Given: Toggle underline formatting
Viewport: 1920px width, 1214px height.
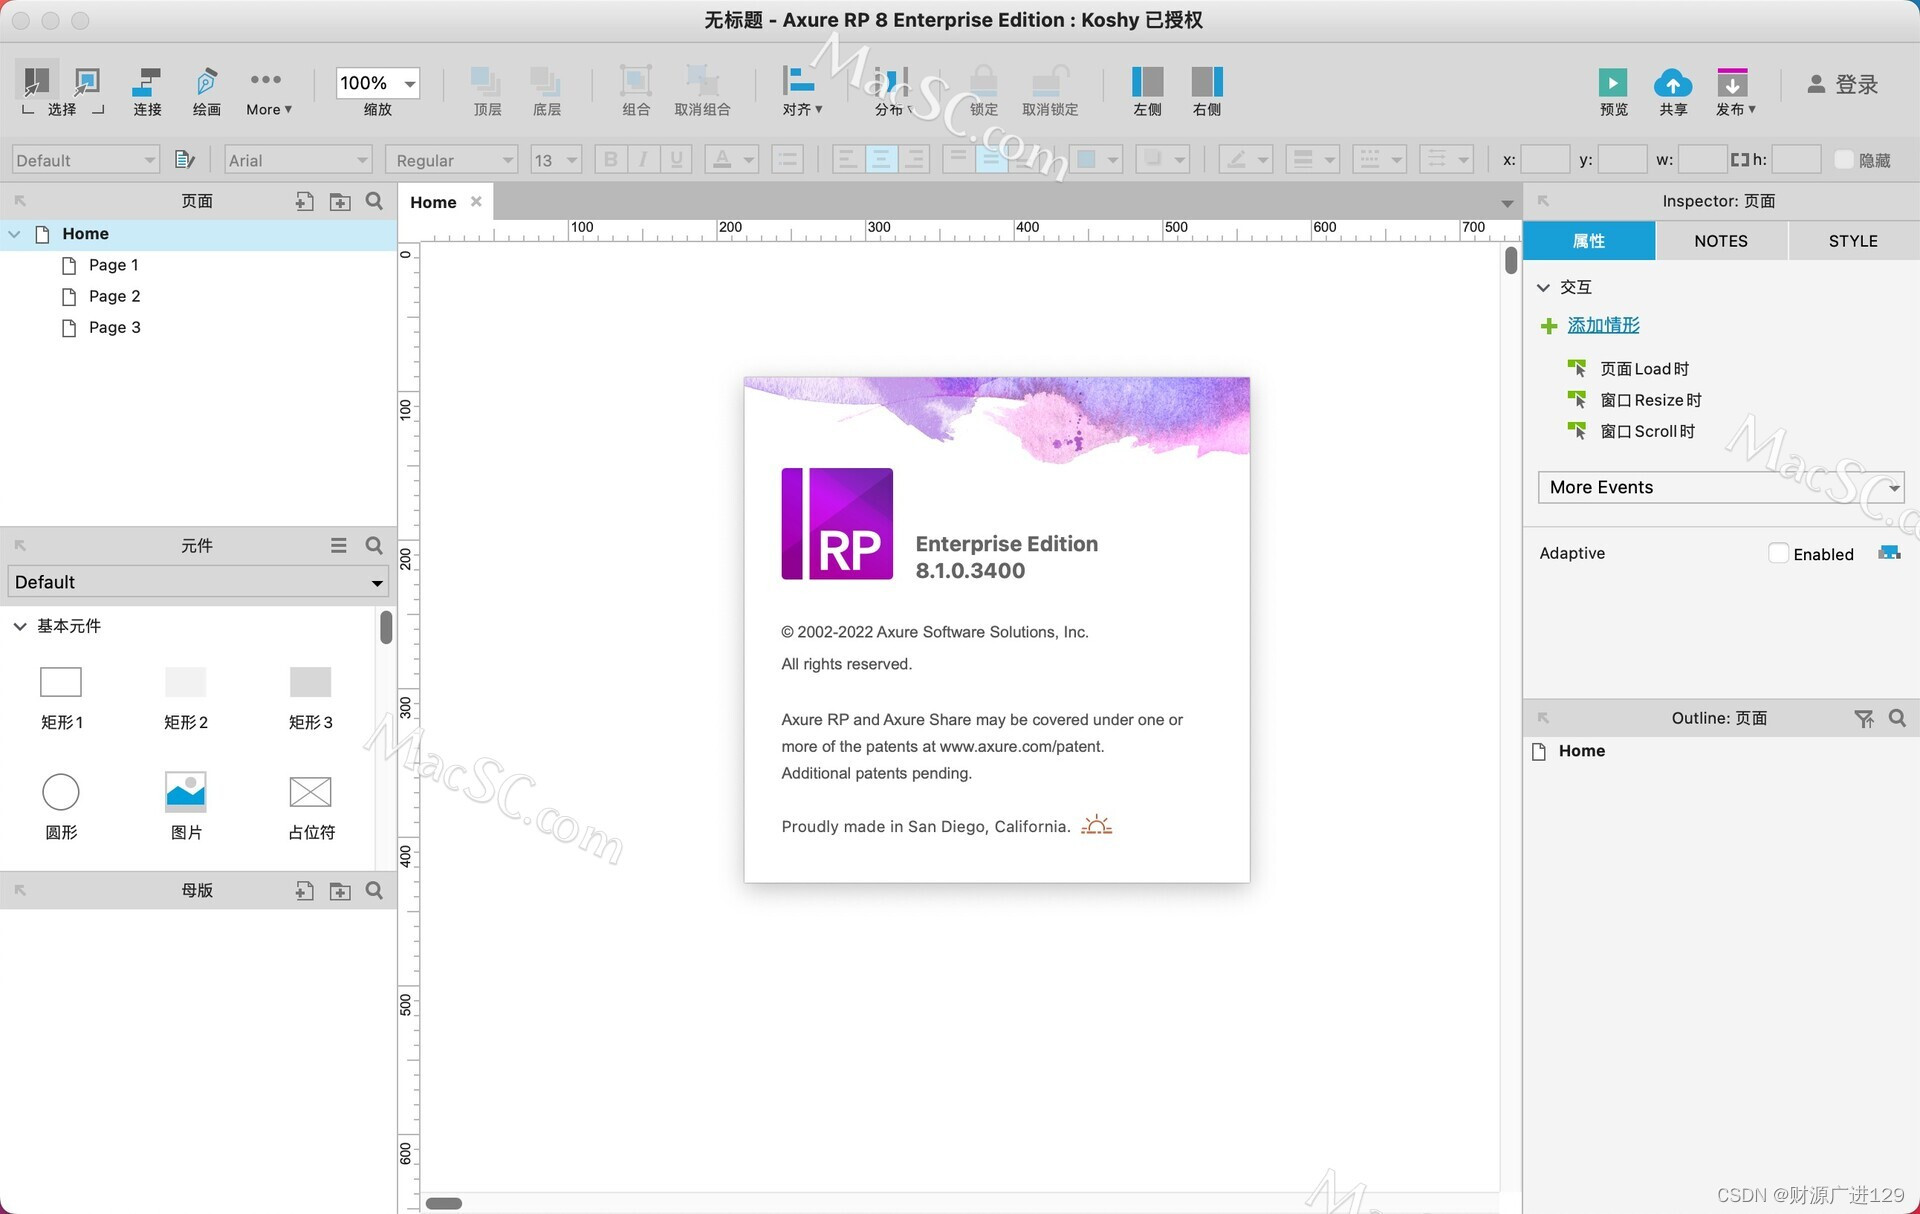Looking at the screenshot, I should (676, 160).
